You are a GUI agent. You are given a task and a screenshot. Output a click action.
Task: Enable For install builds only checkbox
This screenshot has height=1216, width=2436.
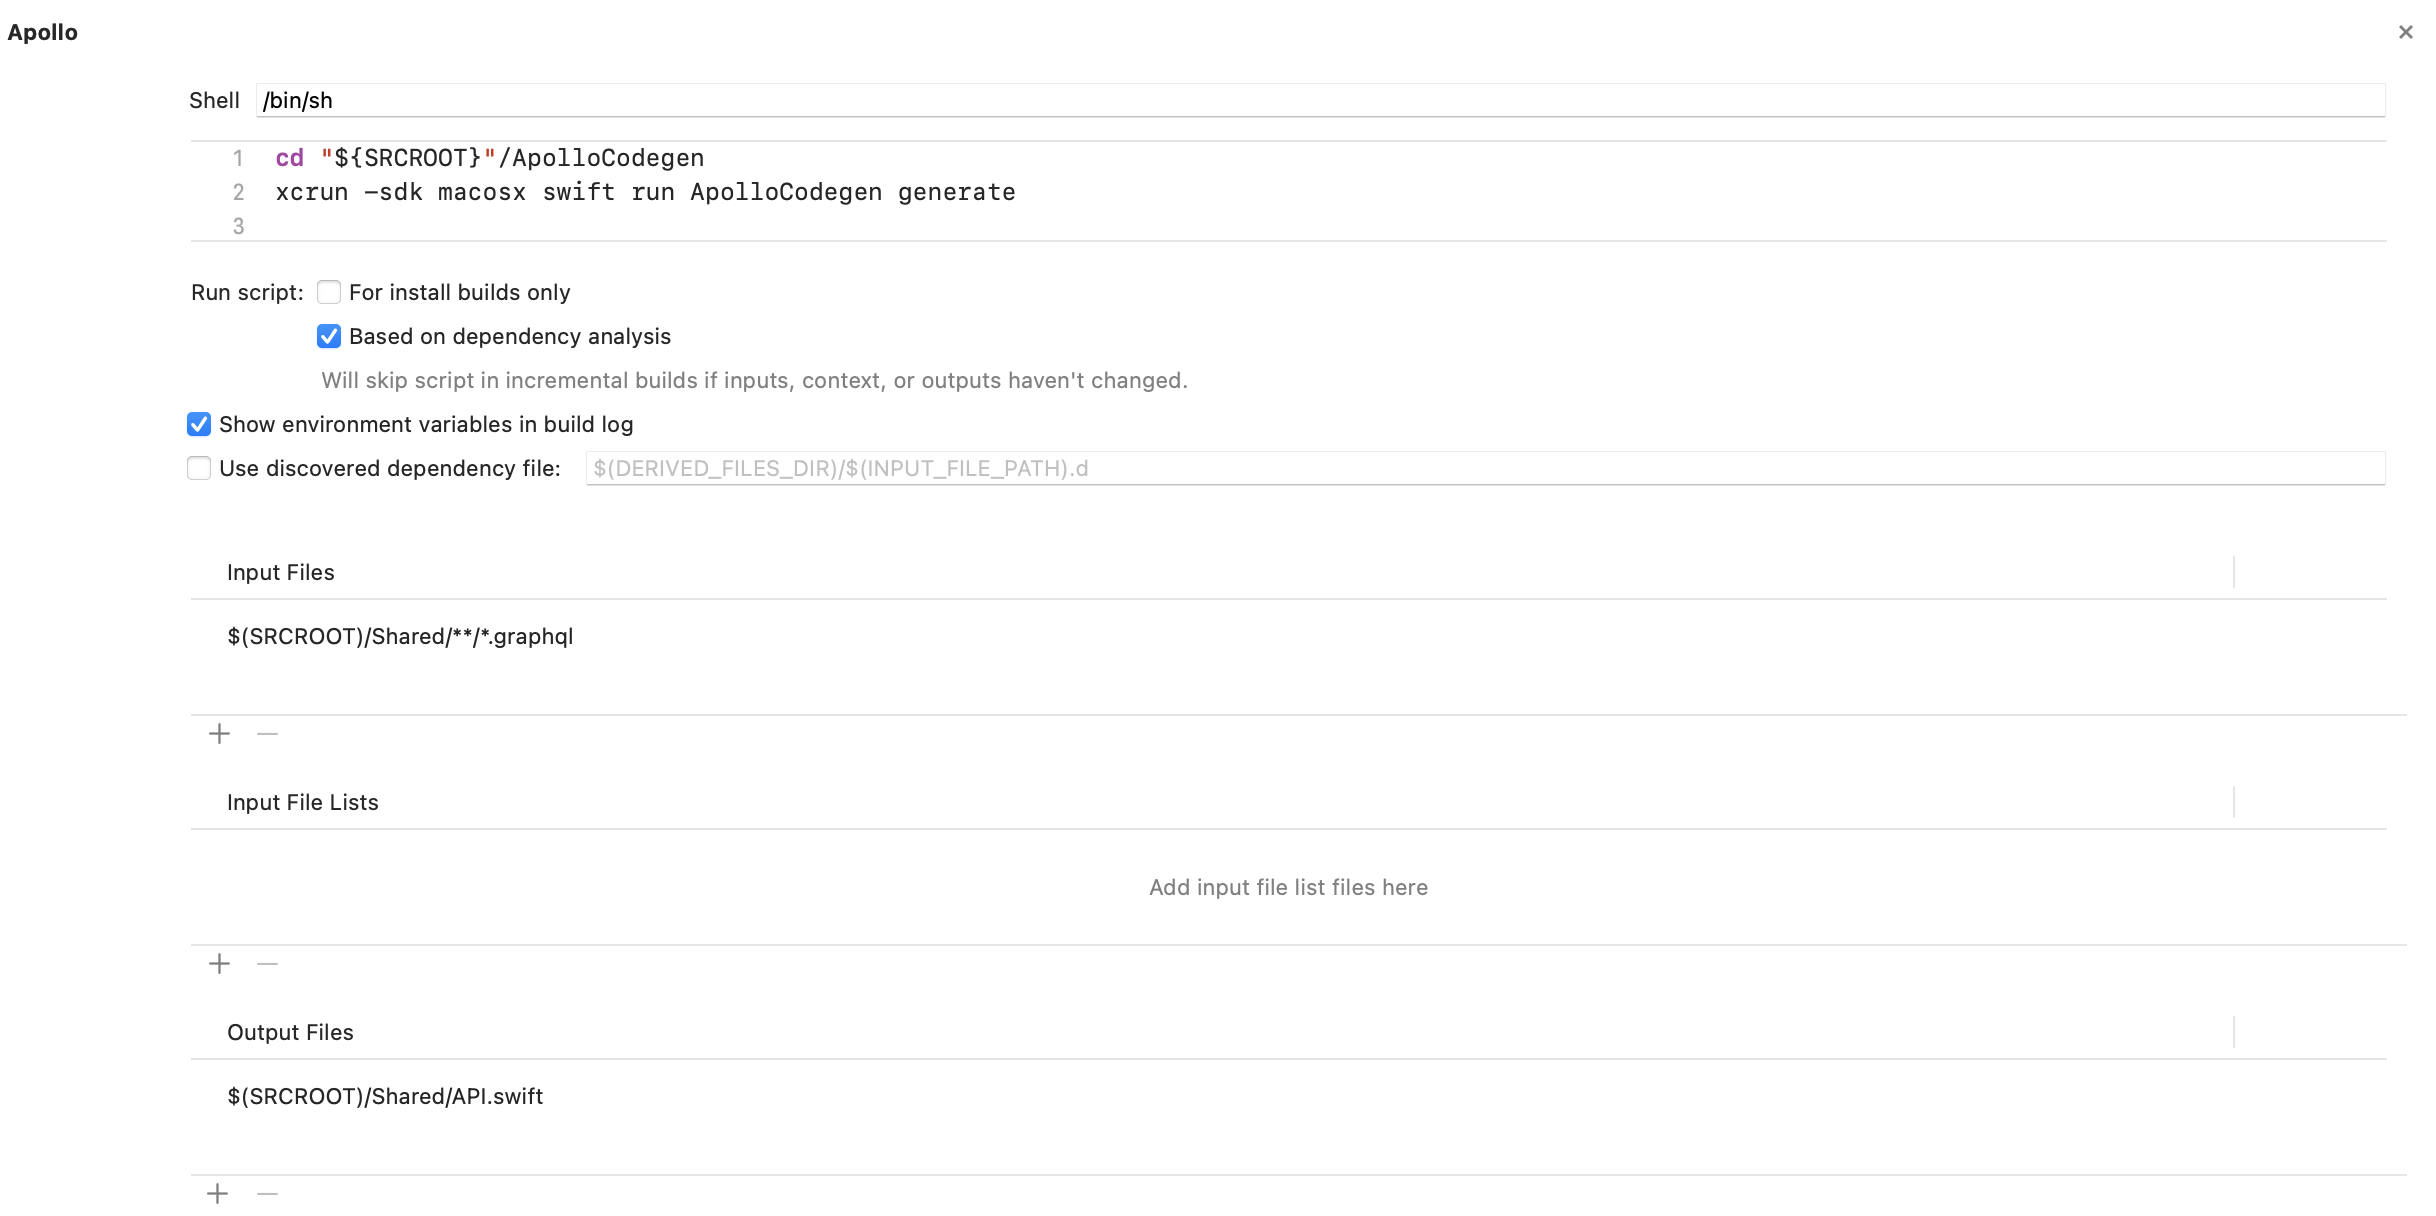pos(329,292)
